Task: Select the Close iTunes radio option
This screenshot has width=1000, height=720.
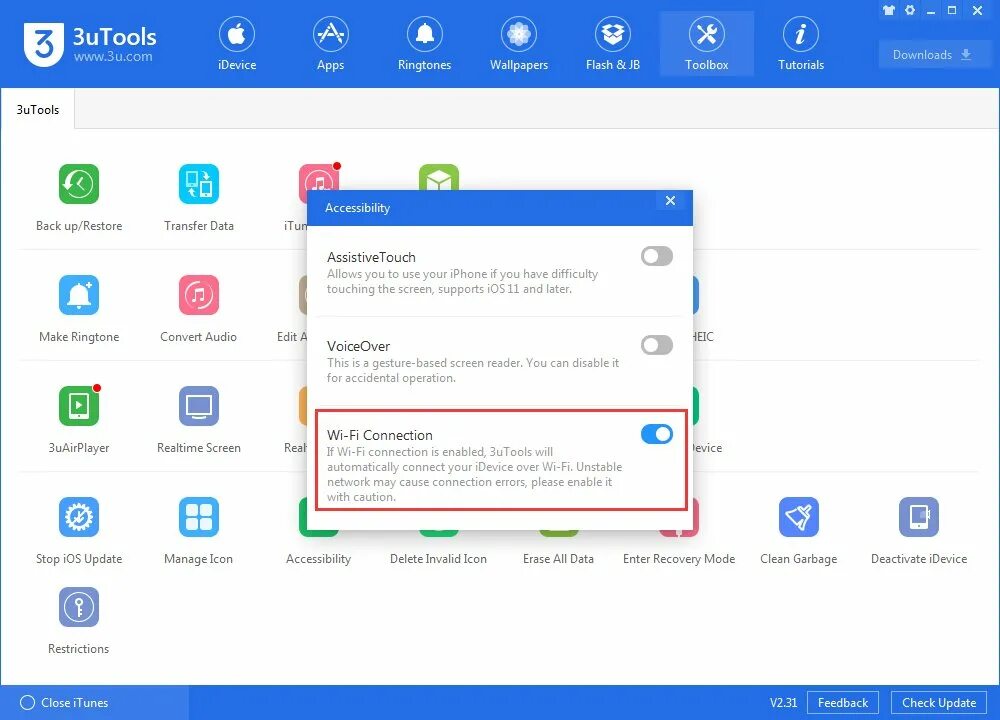Action: click(x=27, y=703)
